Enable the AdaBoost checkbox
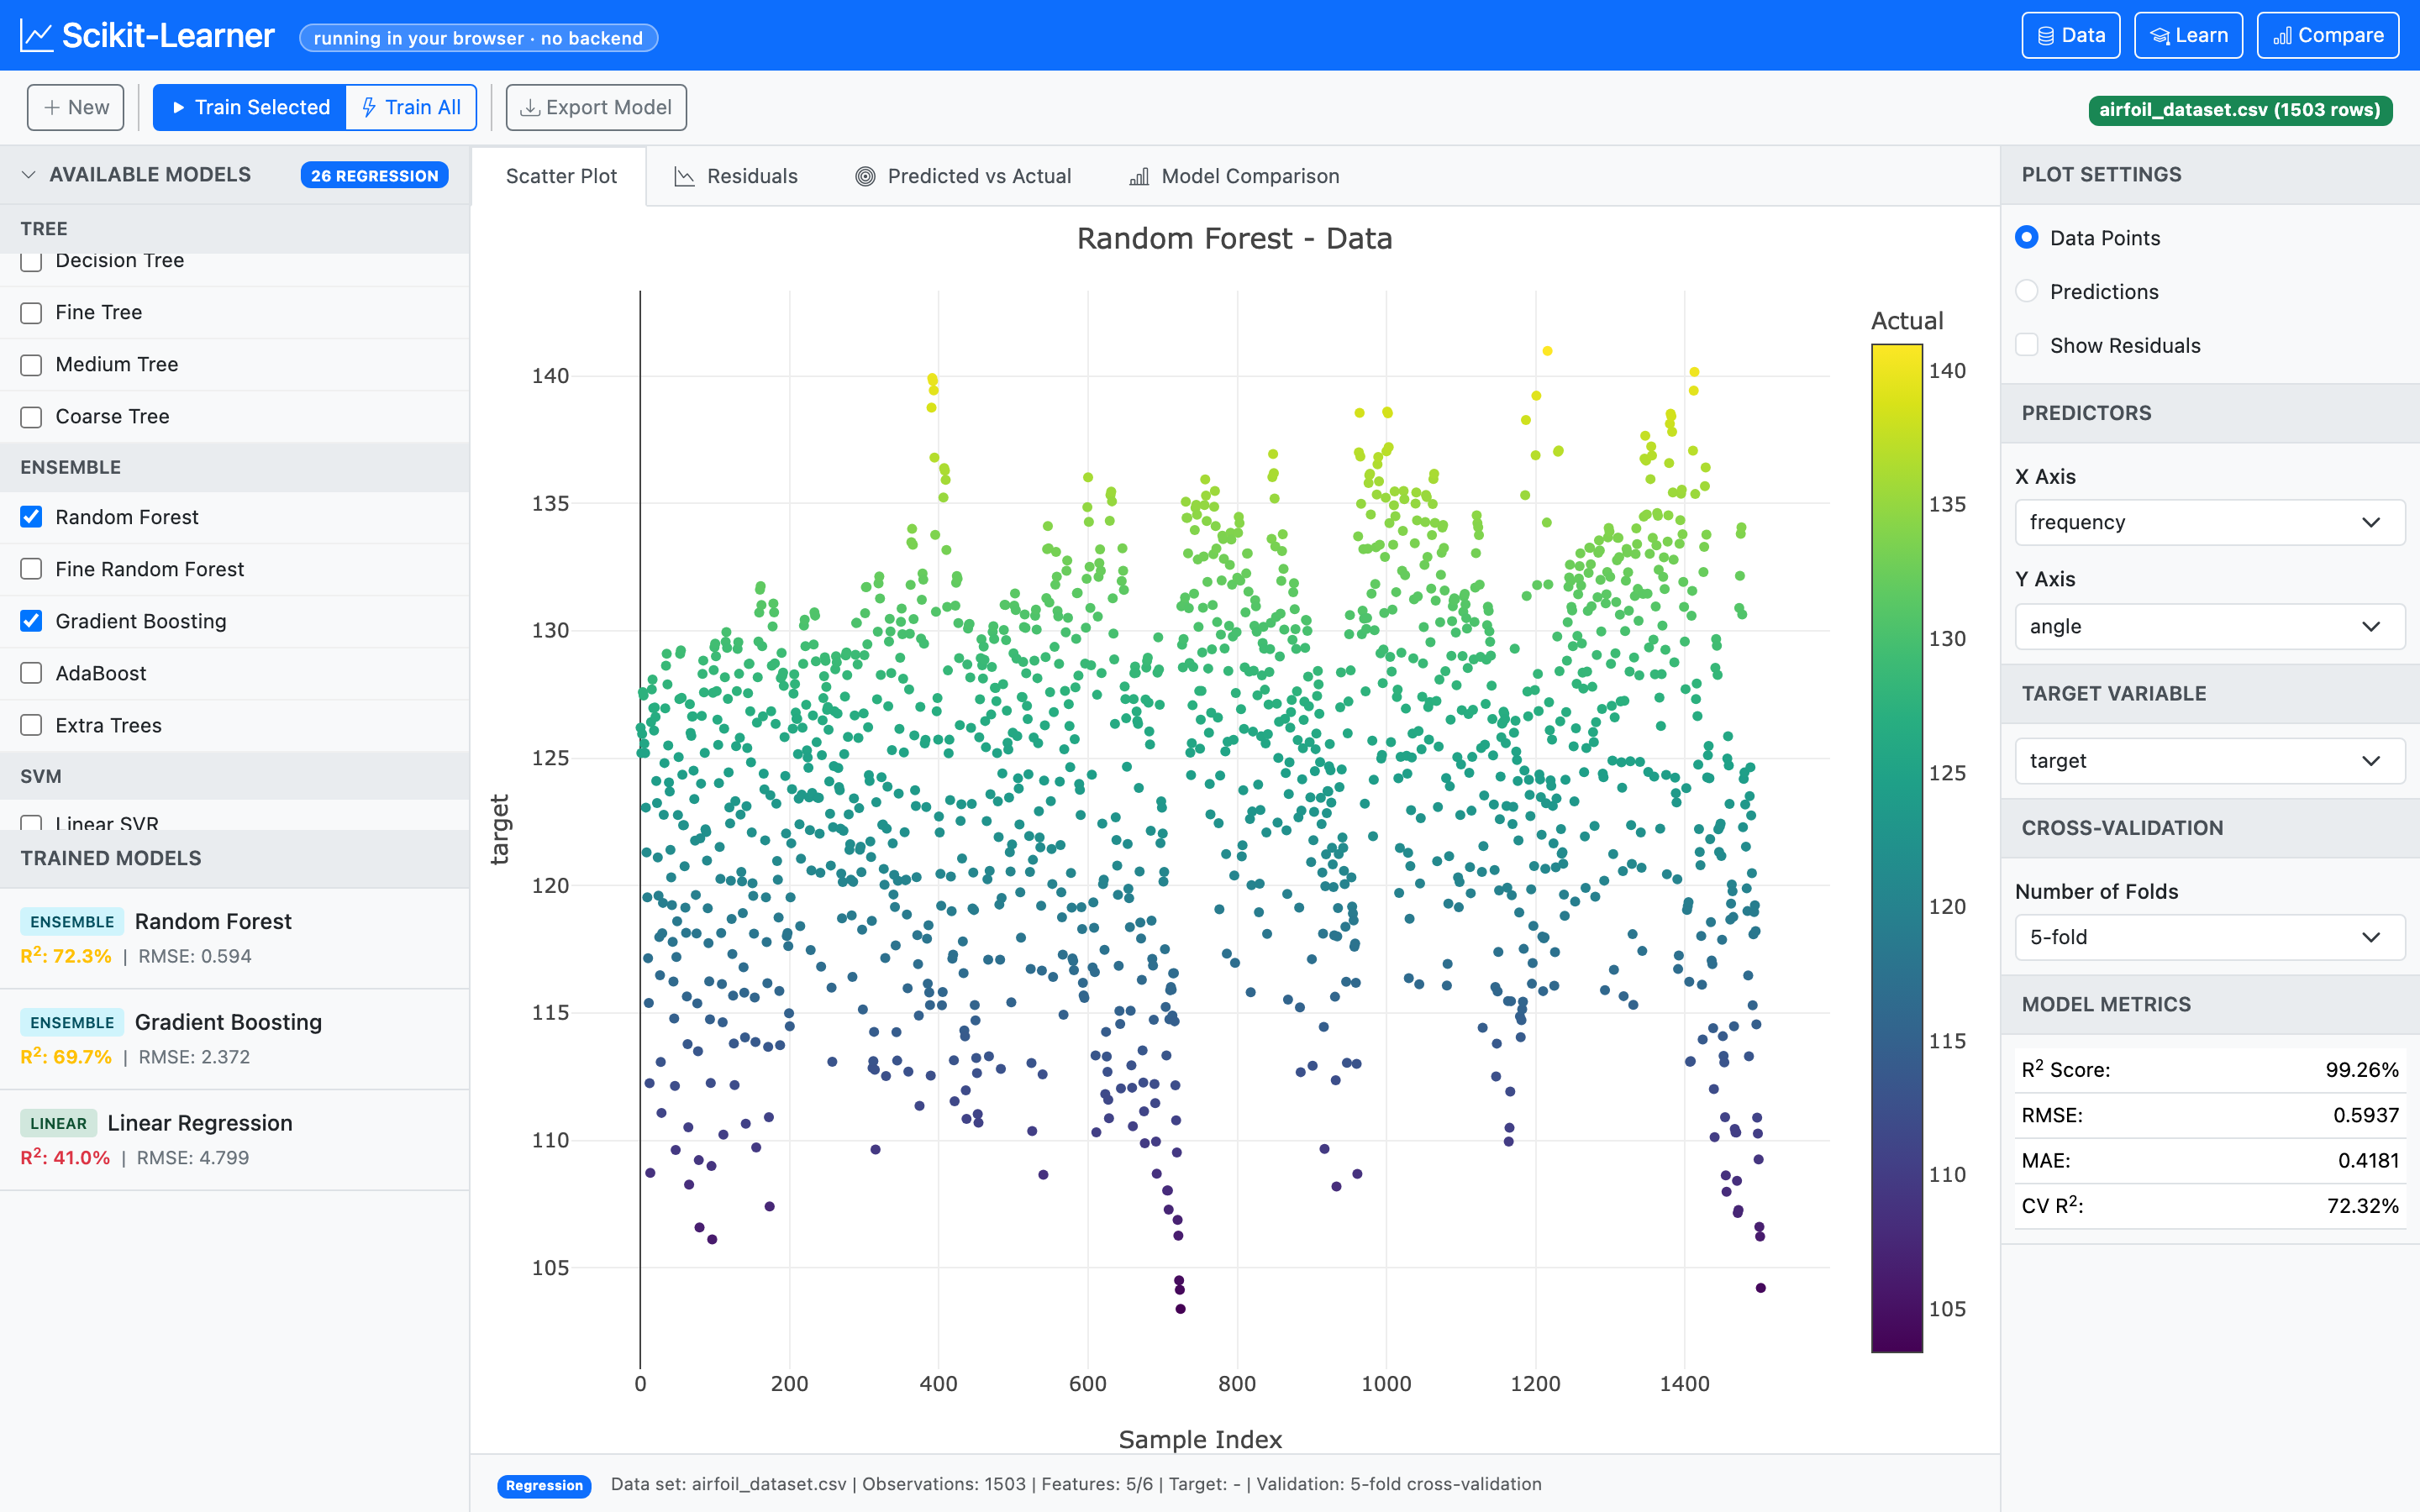This screenshot has width=2420, height=1512. click(x=31, y=673)
